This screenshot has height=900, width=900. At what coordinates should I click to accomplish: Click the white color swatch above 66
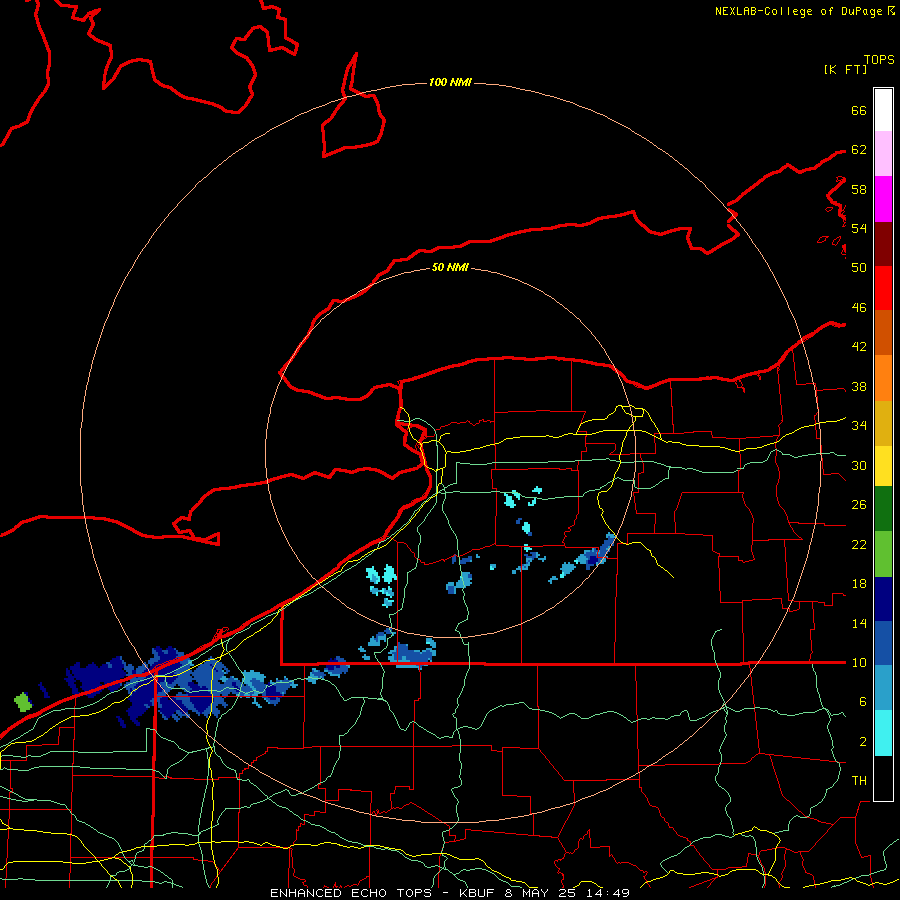[883, 110]
